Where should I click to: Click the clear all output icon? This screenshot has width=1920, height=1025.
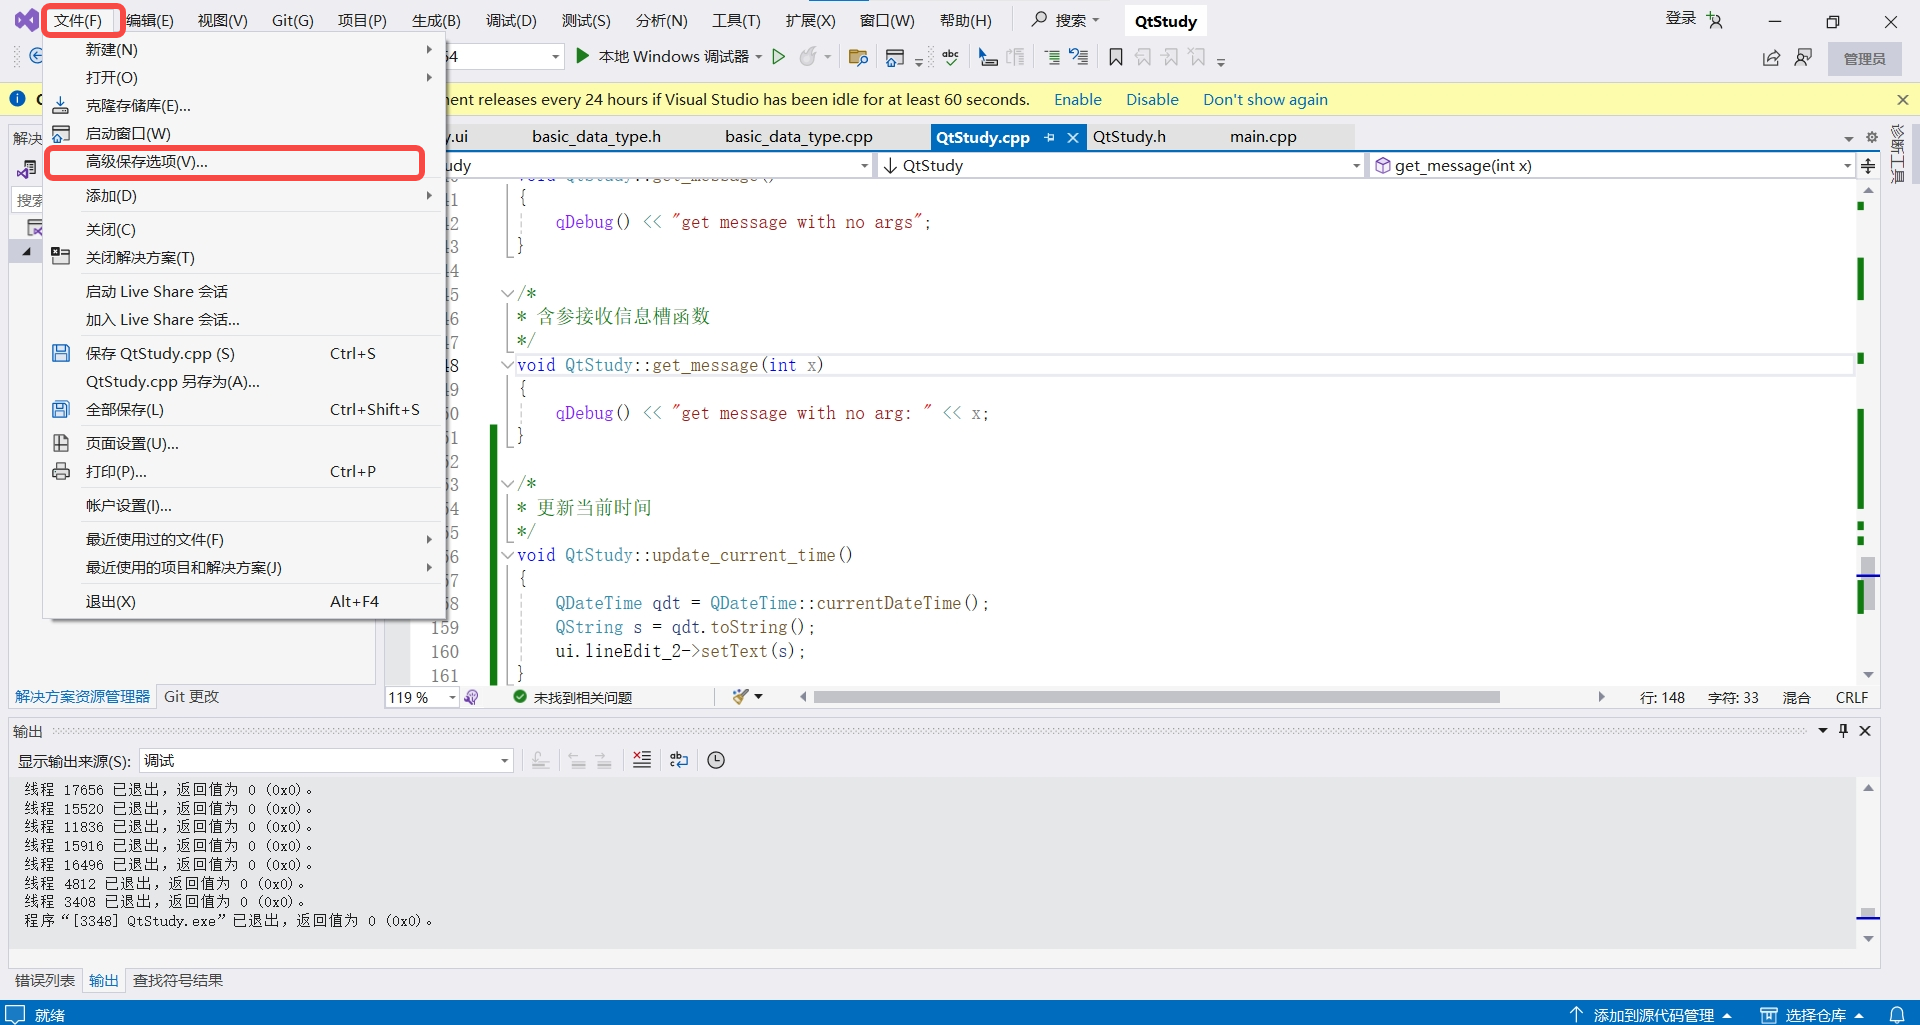click(642, 760)
